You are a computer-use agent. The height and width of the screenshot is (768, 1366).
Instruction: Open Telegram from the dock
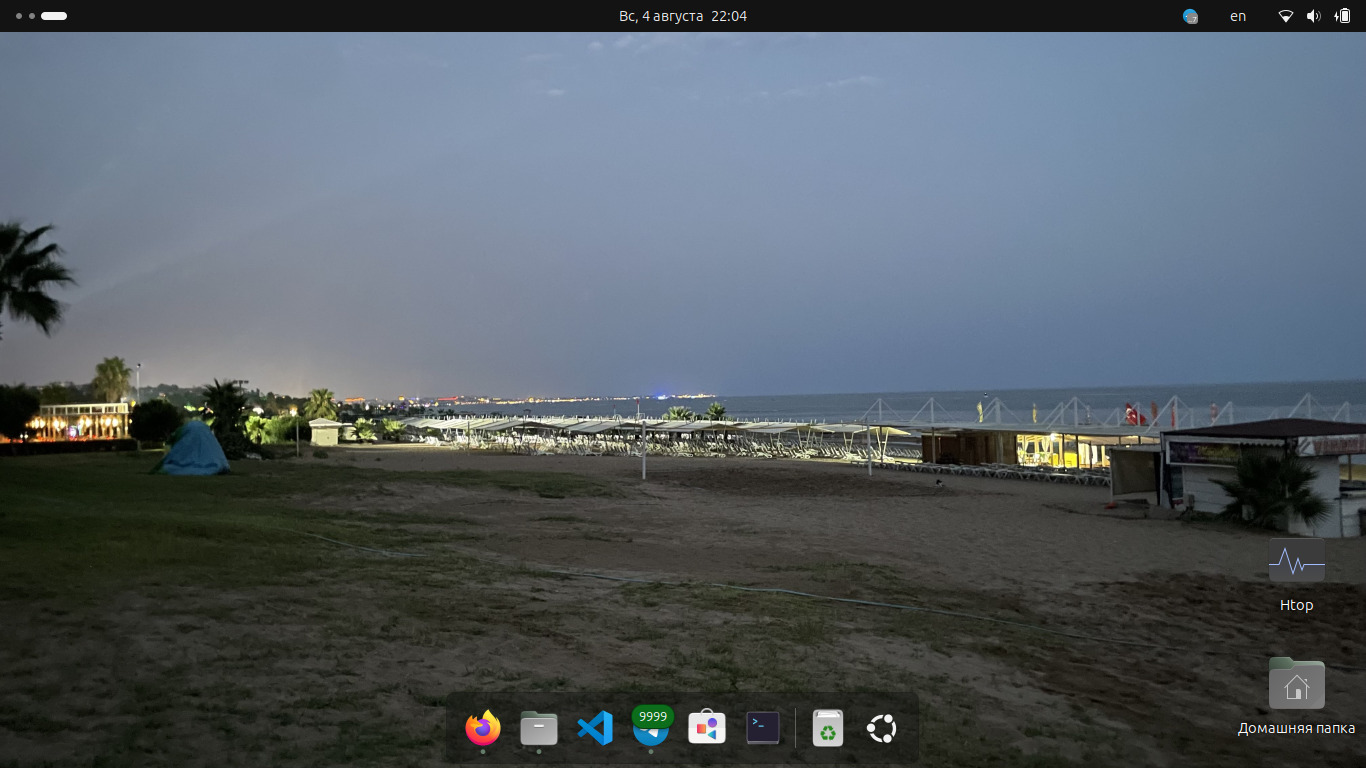pos(651,732)
